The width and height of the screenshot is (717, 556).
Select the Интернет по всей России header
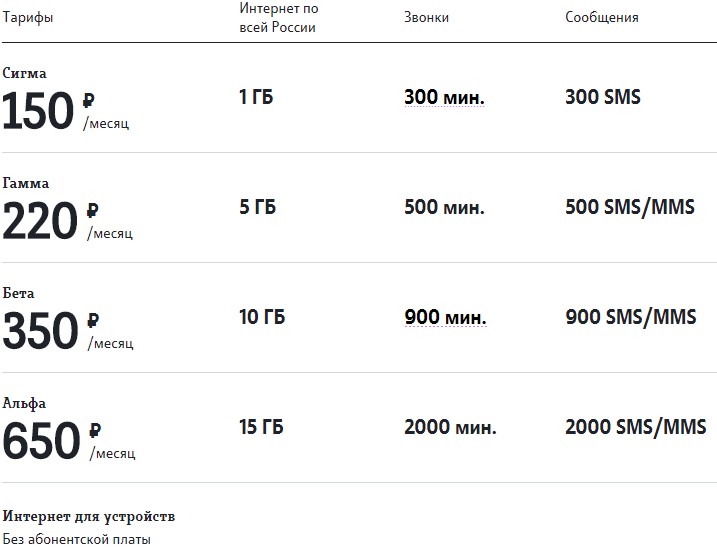[279, 18]
